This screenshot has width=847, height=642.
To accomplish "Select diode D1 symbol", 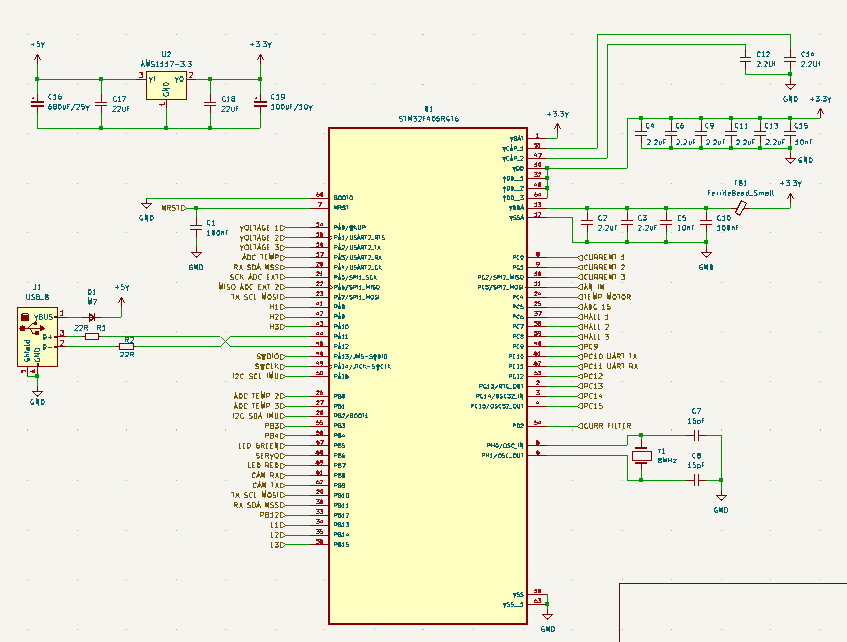I will tap(92, 317).
